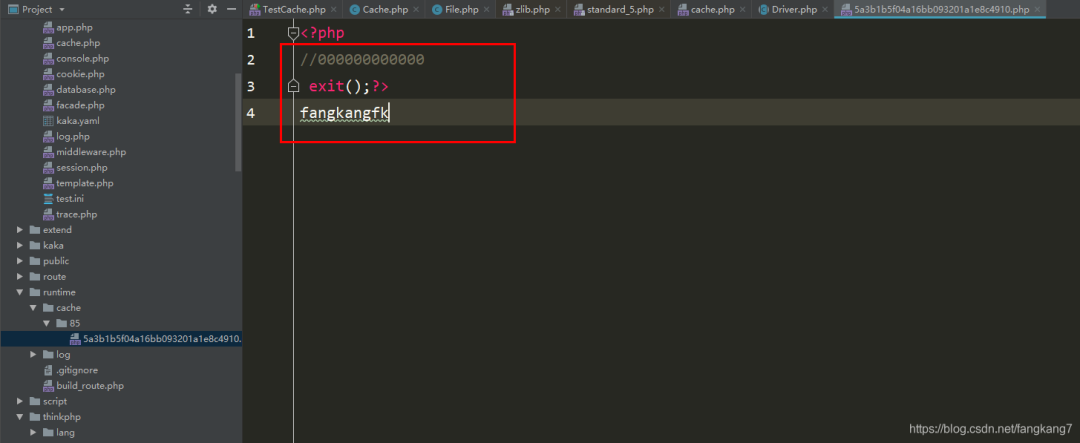Screen dimensions: 1080x443
Task: Collapse the runtime cache folder
Action: click(33, 308)
